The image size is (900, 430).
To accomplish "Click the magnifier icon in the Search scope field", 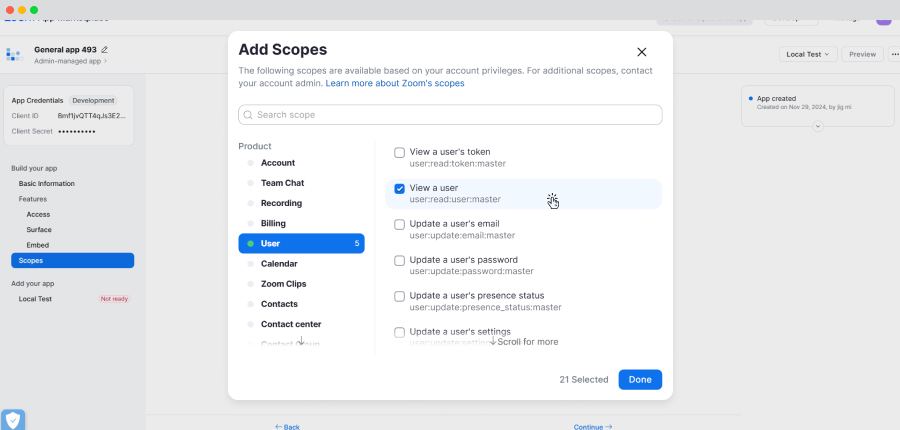I will 248,115.
